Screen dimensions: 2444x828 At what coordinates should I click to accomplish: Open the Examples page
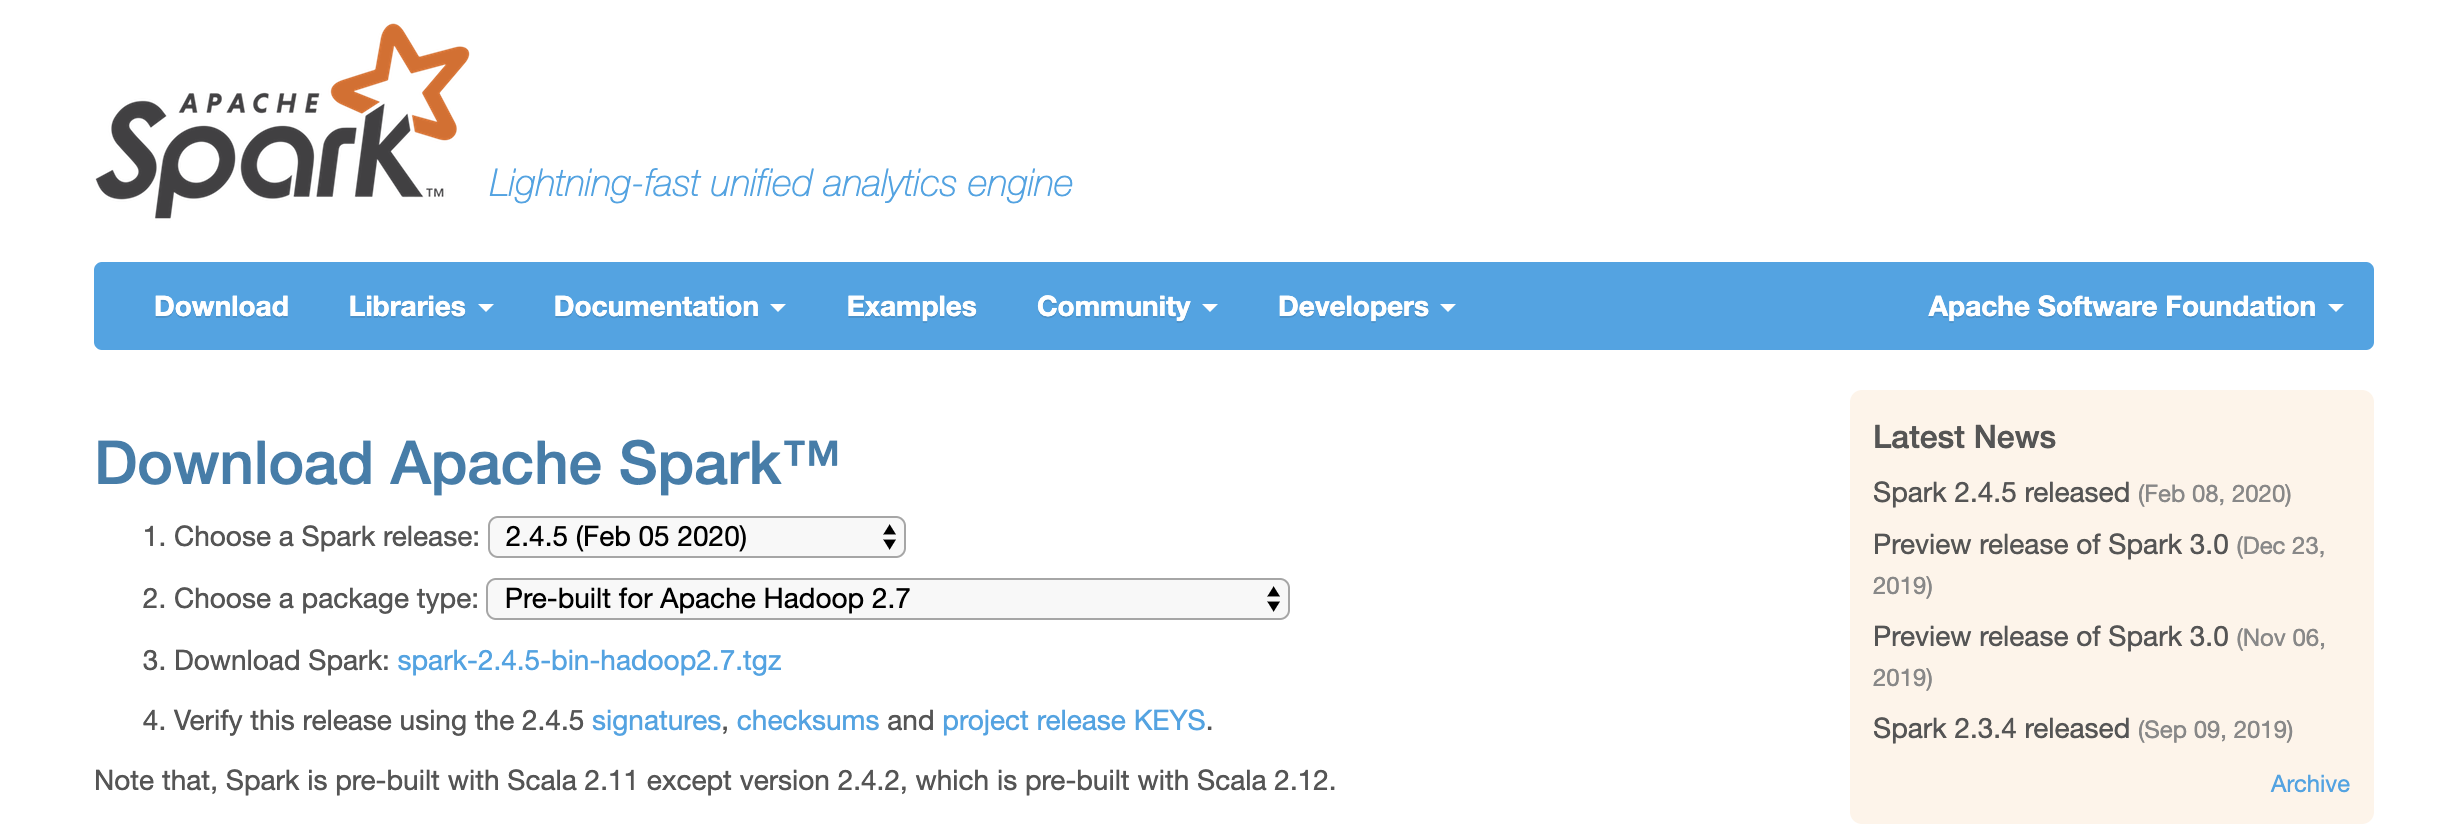point(911,306)
